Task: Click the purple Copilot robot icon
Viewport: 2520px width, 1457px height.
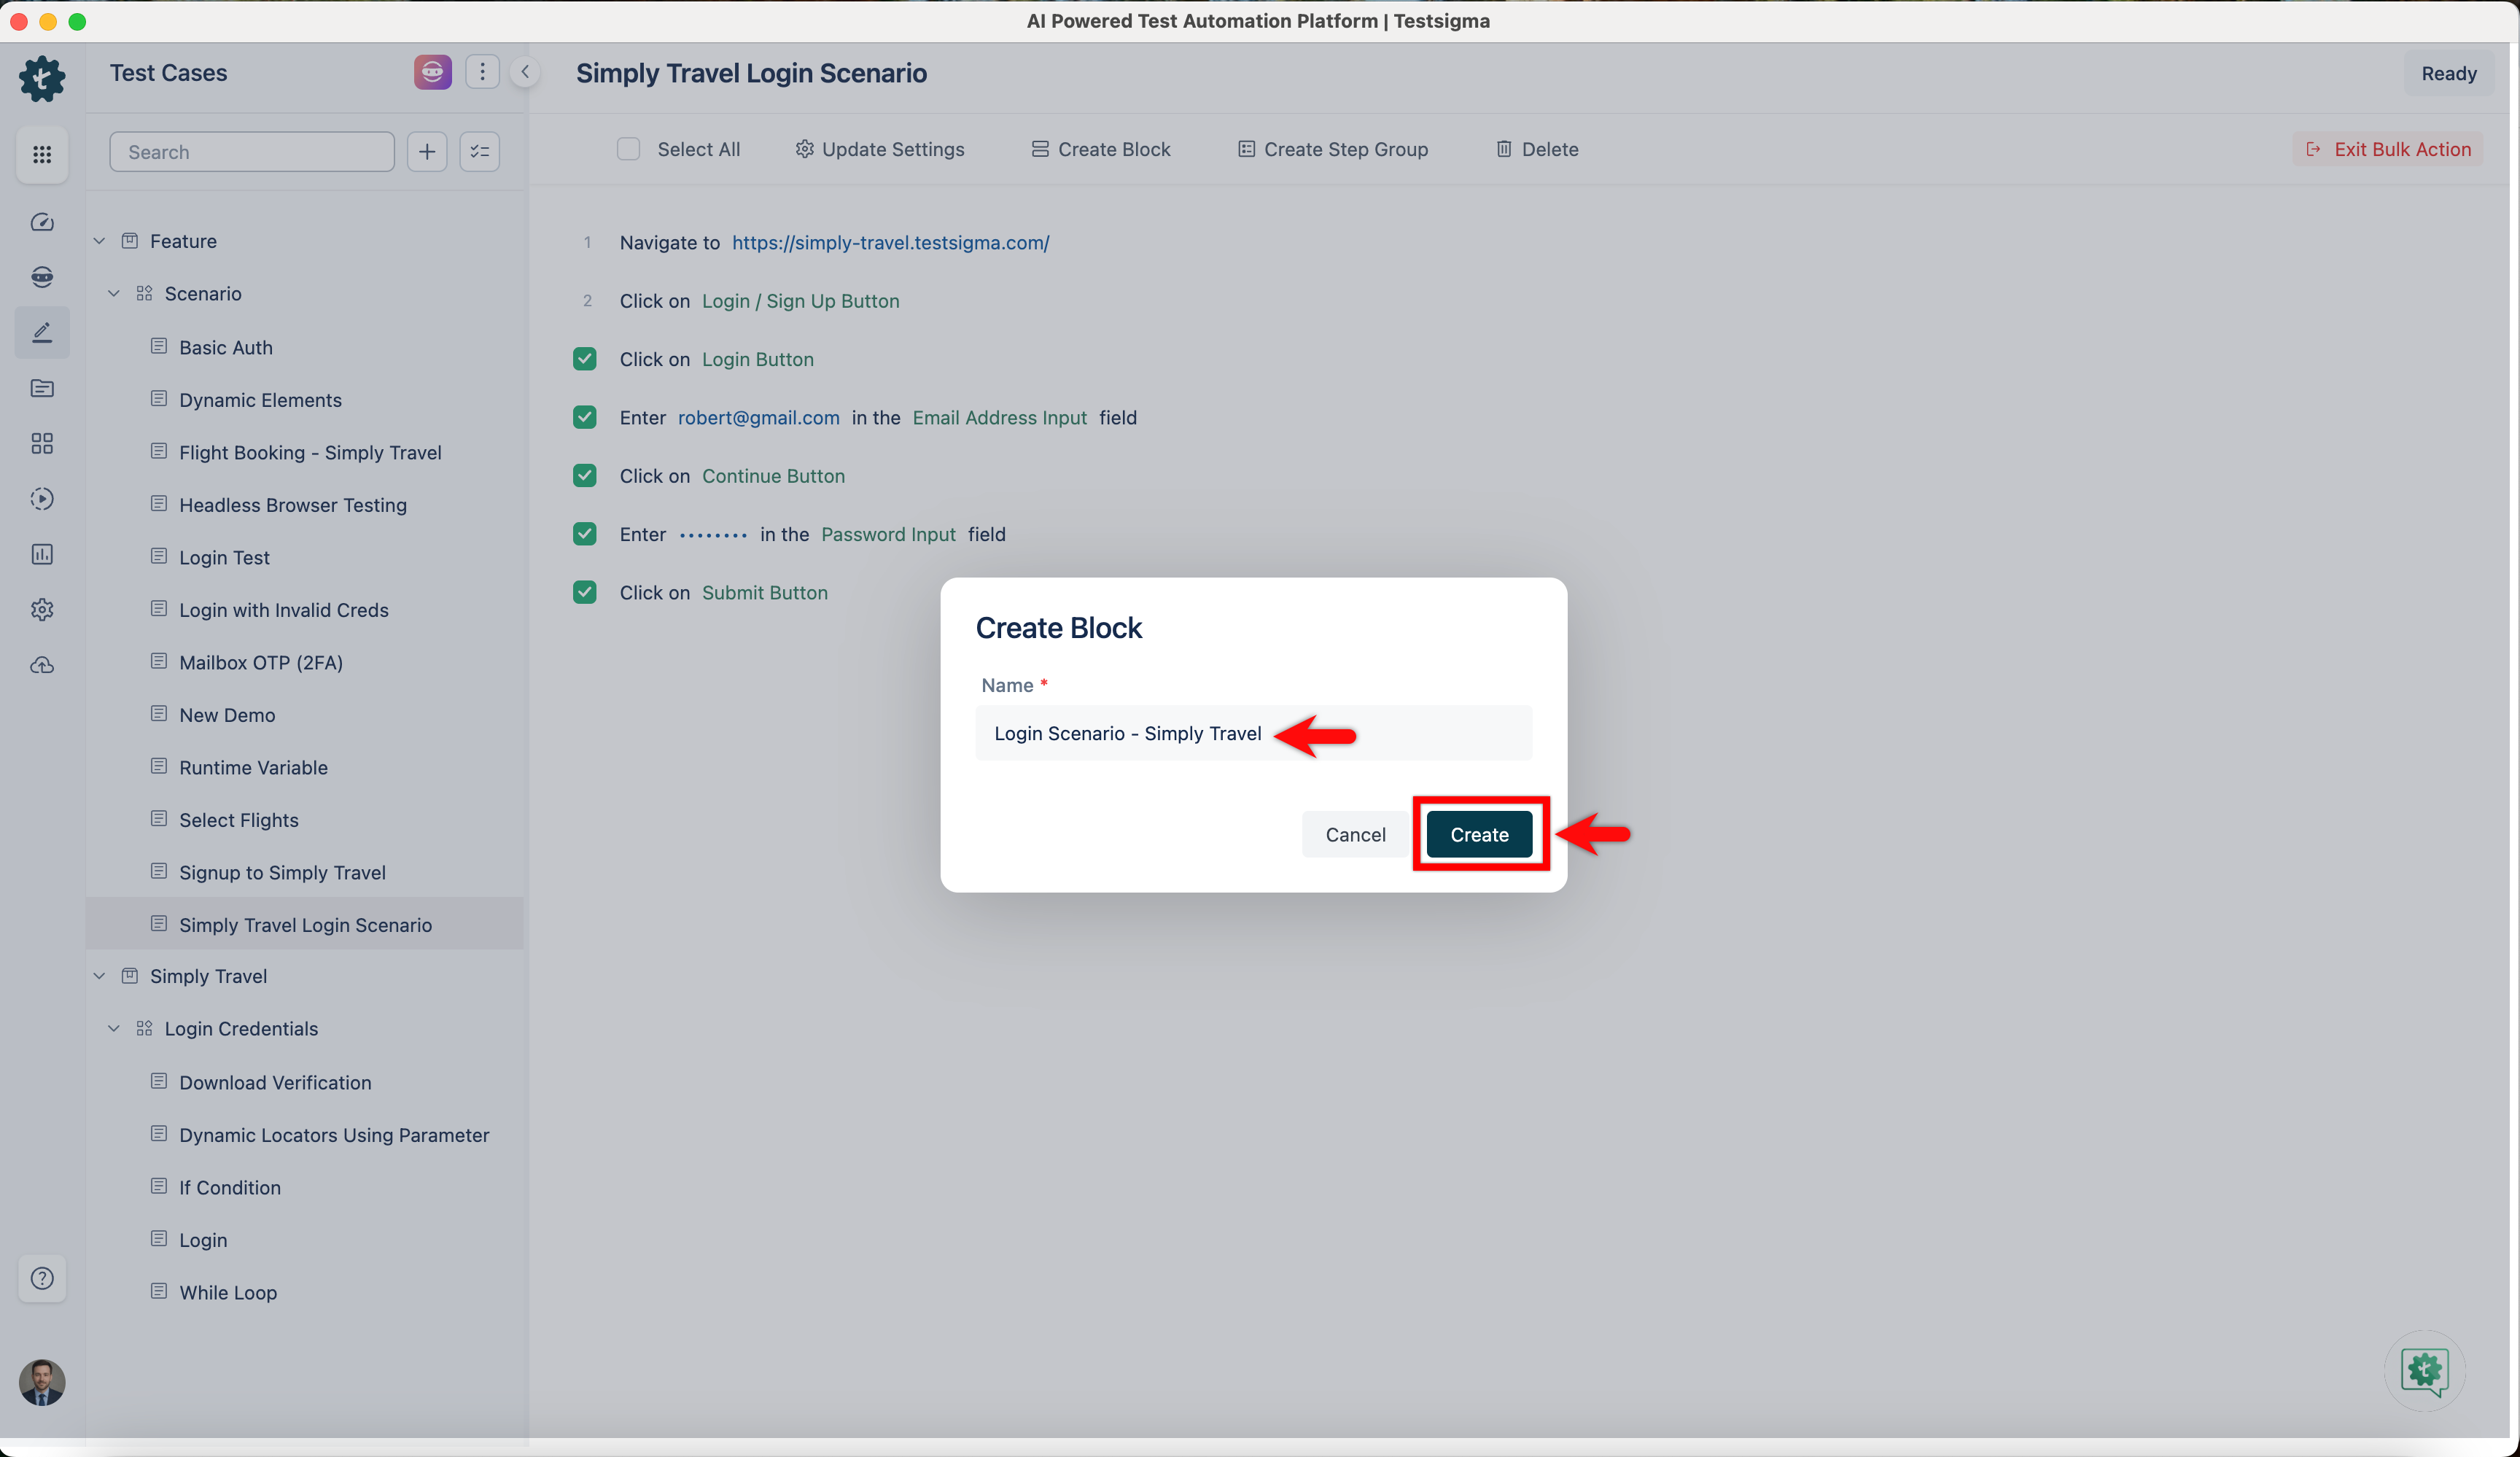Action: point(432,72)
